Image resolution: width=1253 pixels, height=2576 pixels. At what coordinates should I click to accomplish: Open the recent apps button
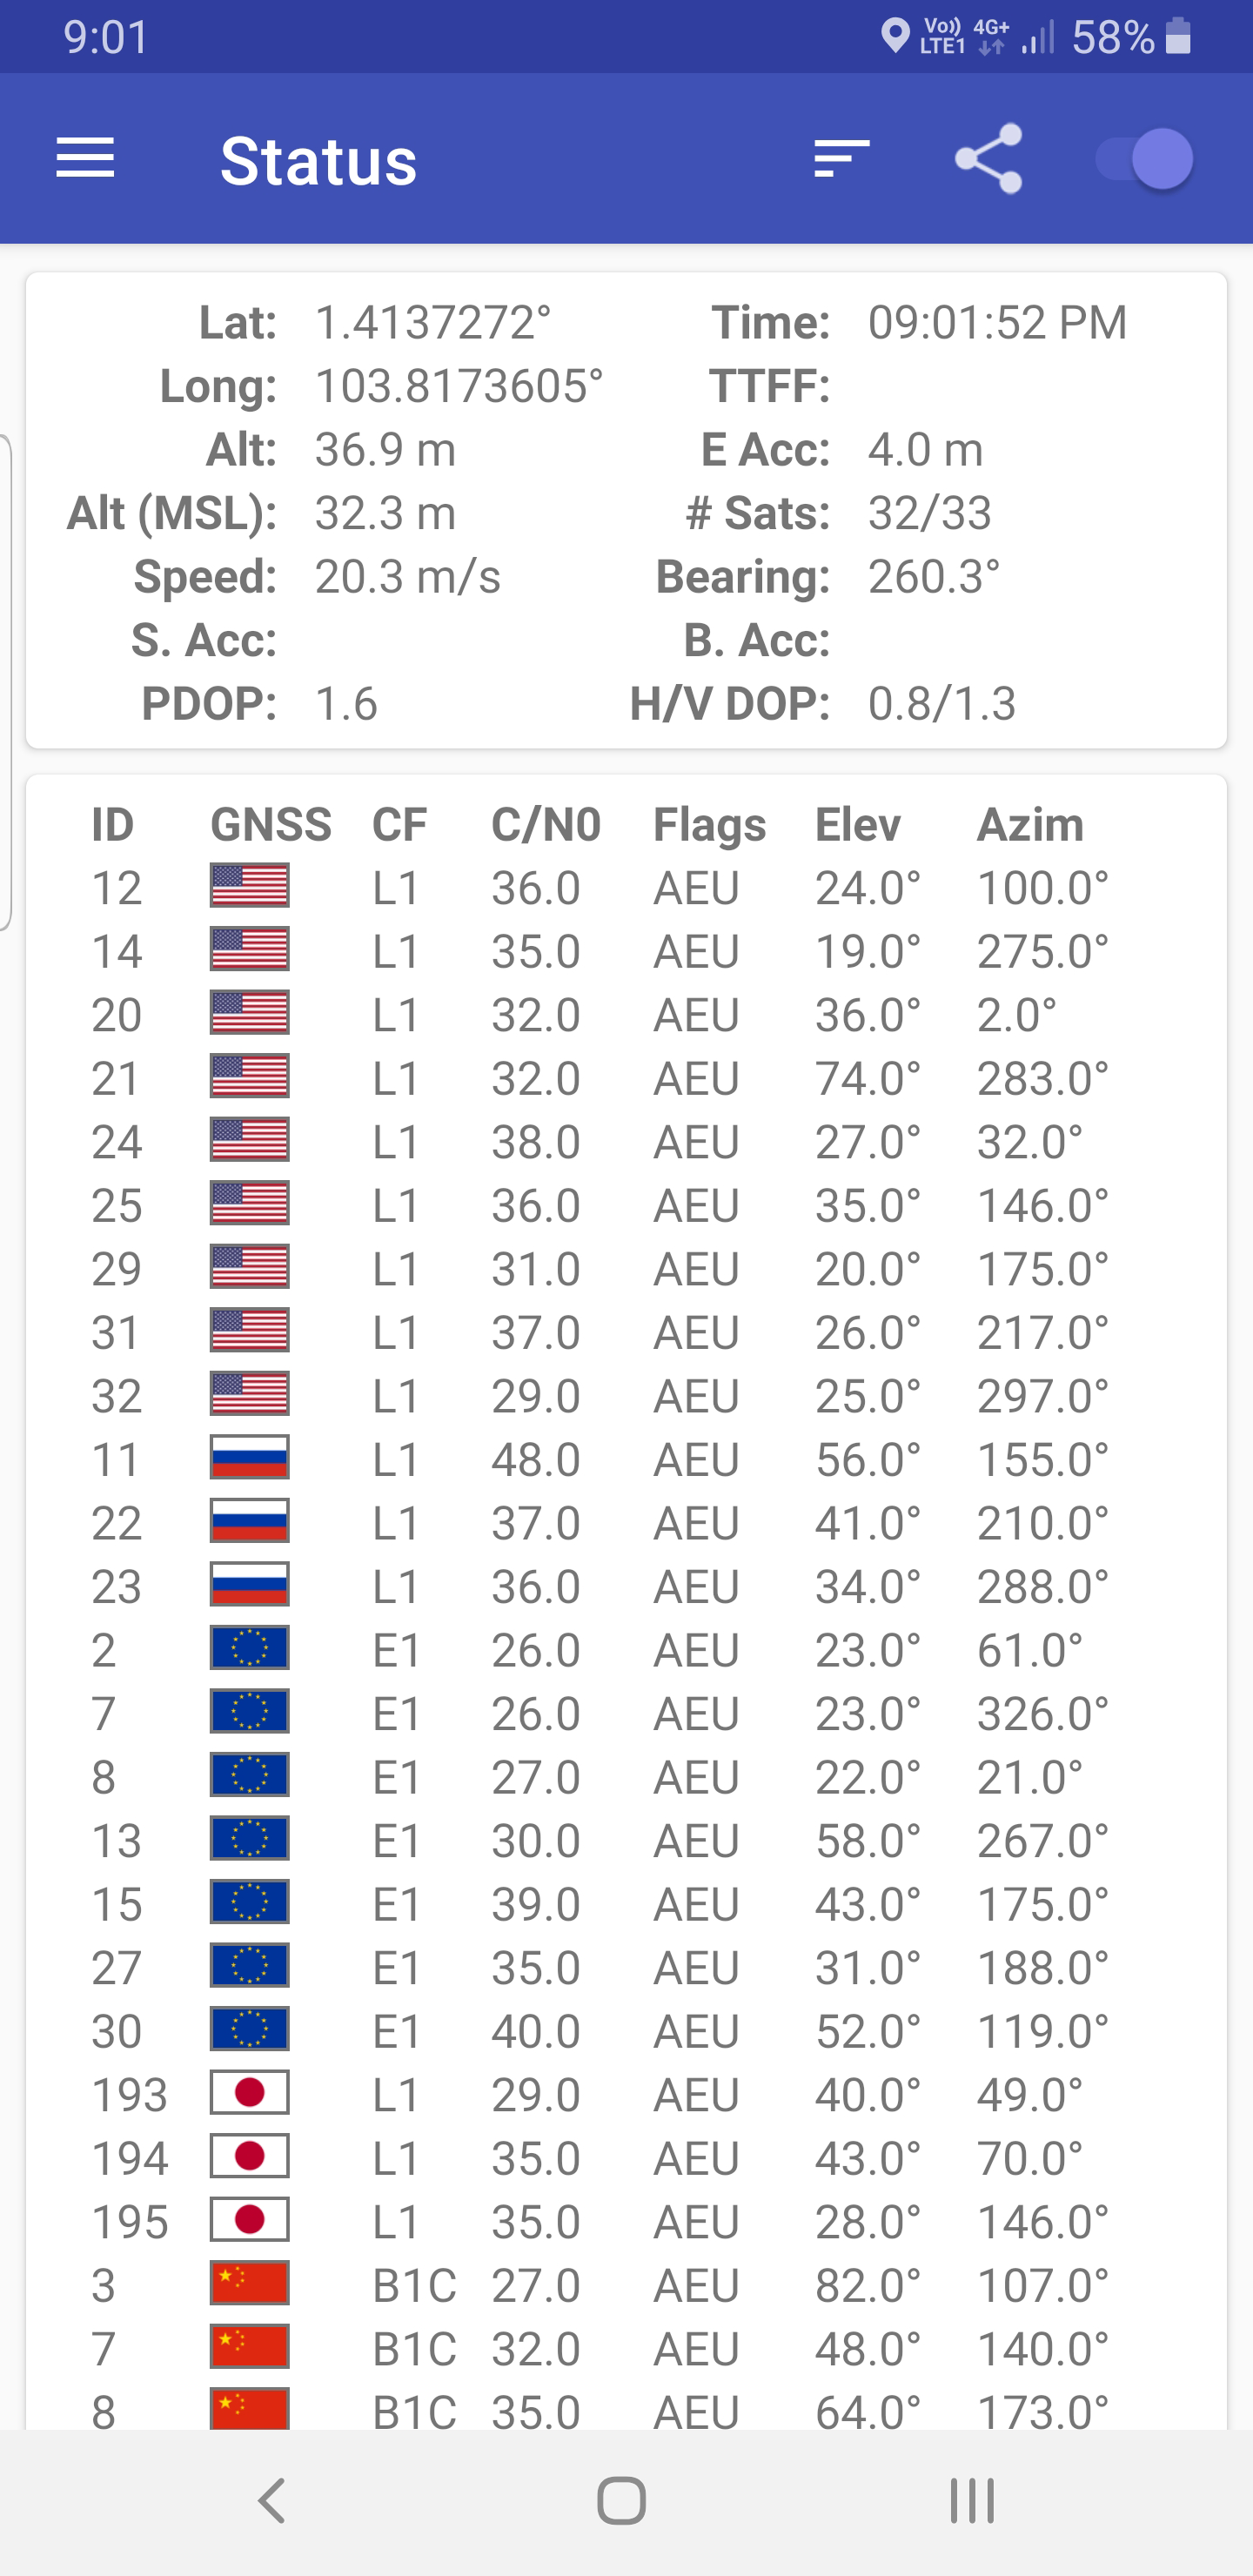point(972,2501)
